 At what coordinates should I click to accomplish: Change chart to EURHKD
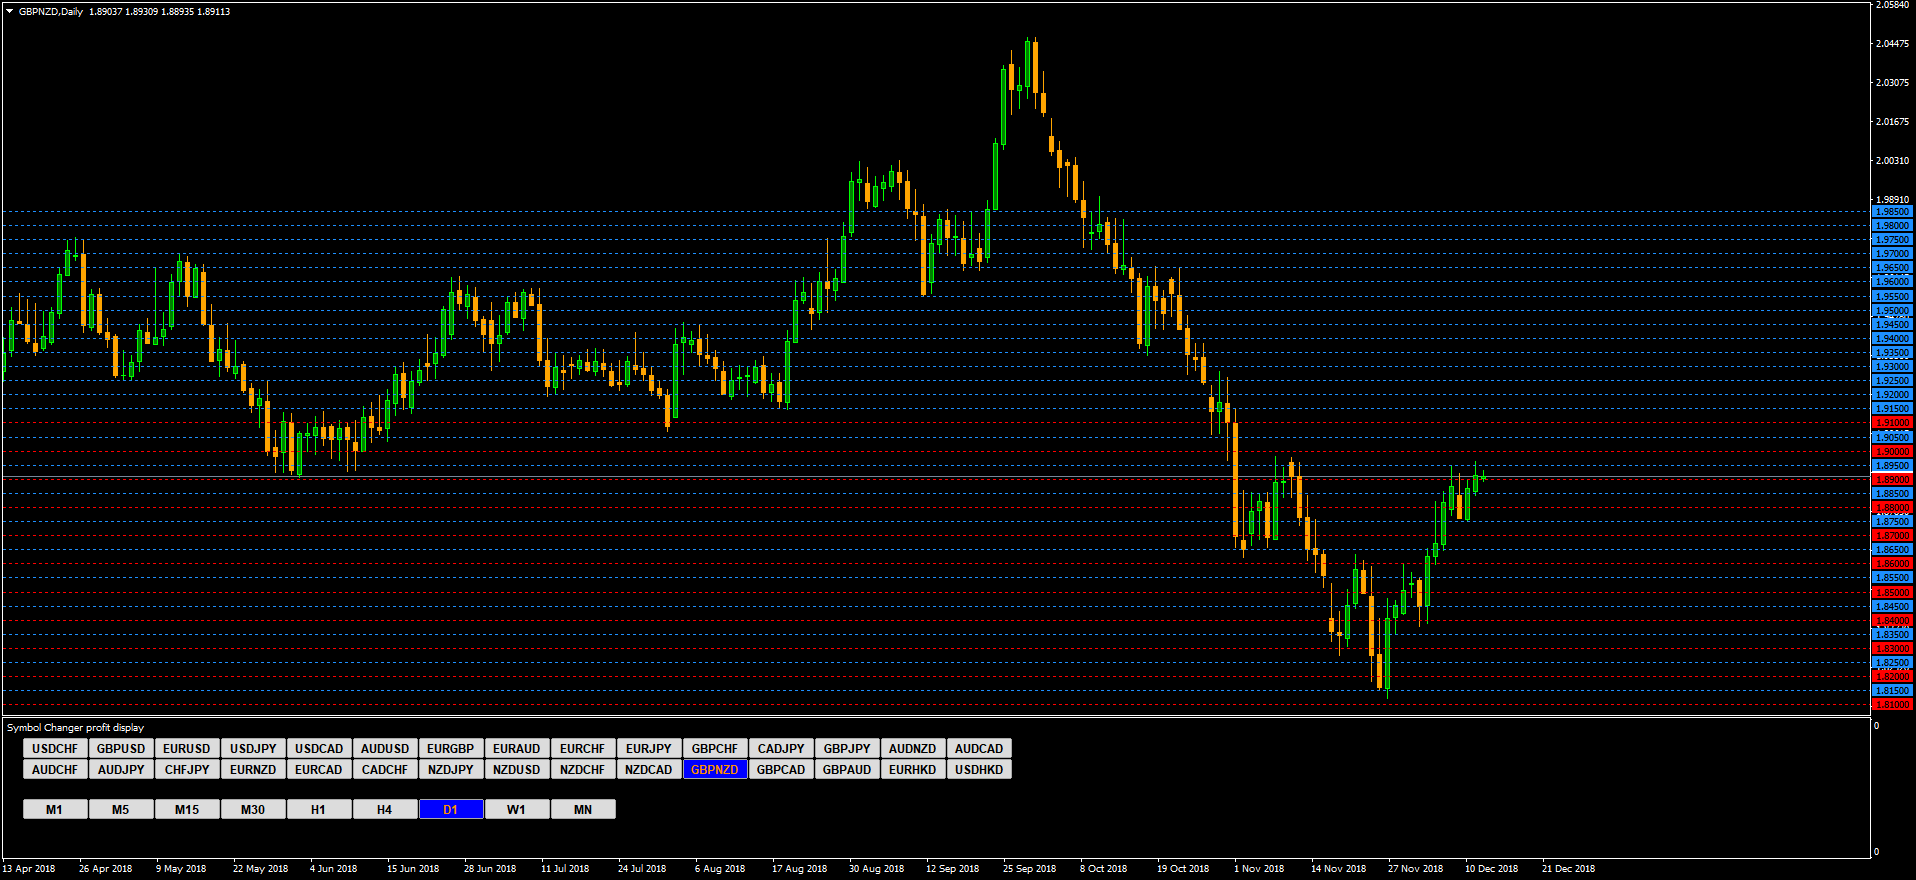[x=913, y=770]
